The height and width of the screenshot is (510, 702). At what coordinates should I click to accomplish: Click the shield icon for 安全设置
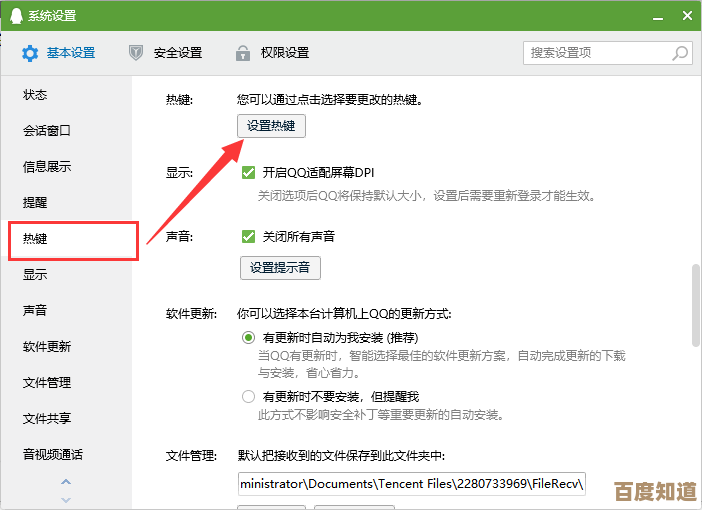(x=136, y=53)
